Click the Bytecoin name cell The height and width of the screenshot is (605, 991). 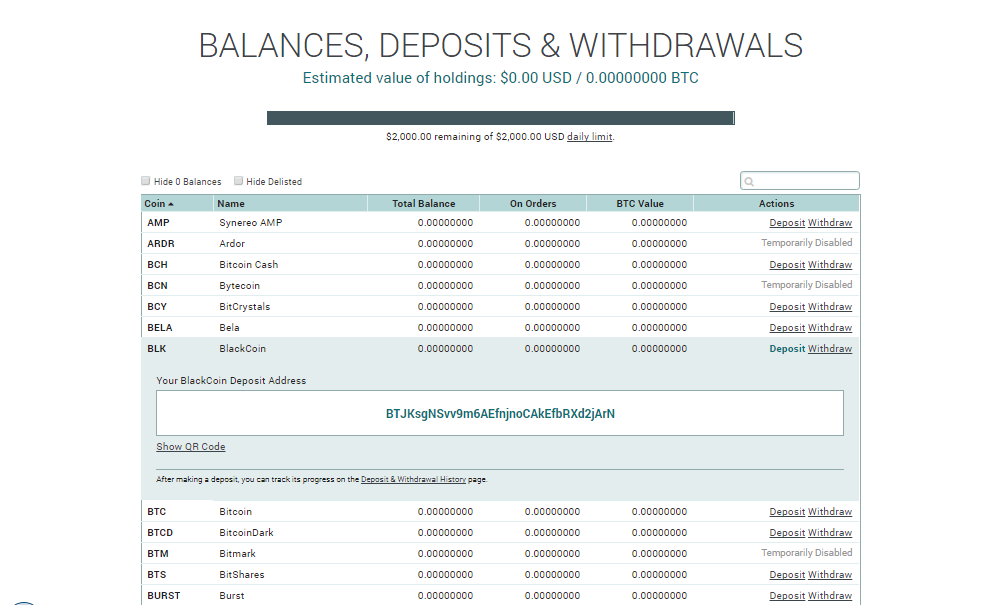(x=240, y=286)
